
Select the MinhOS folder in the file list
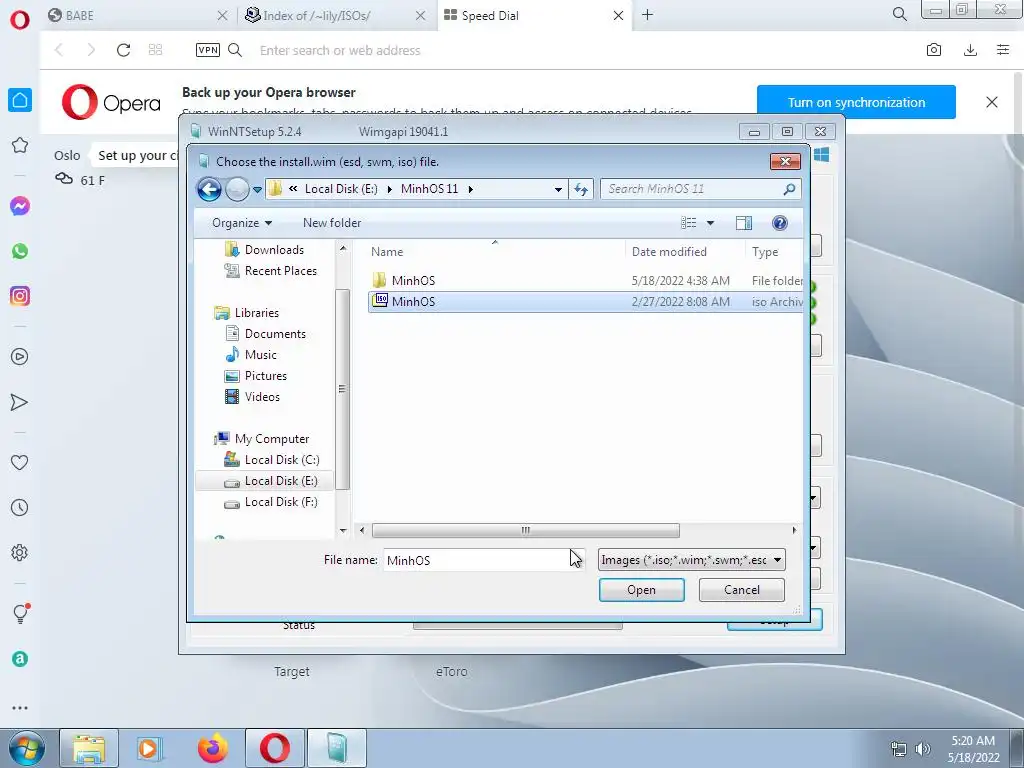pos(585,280)
